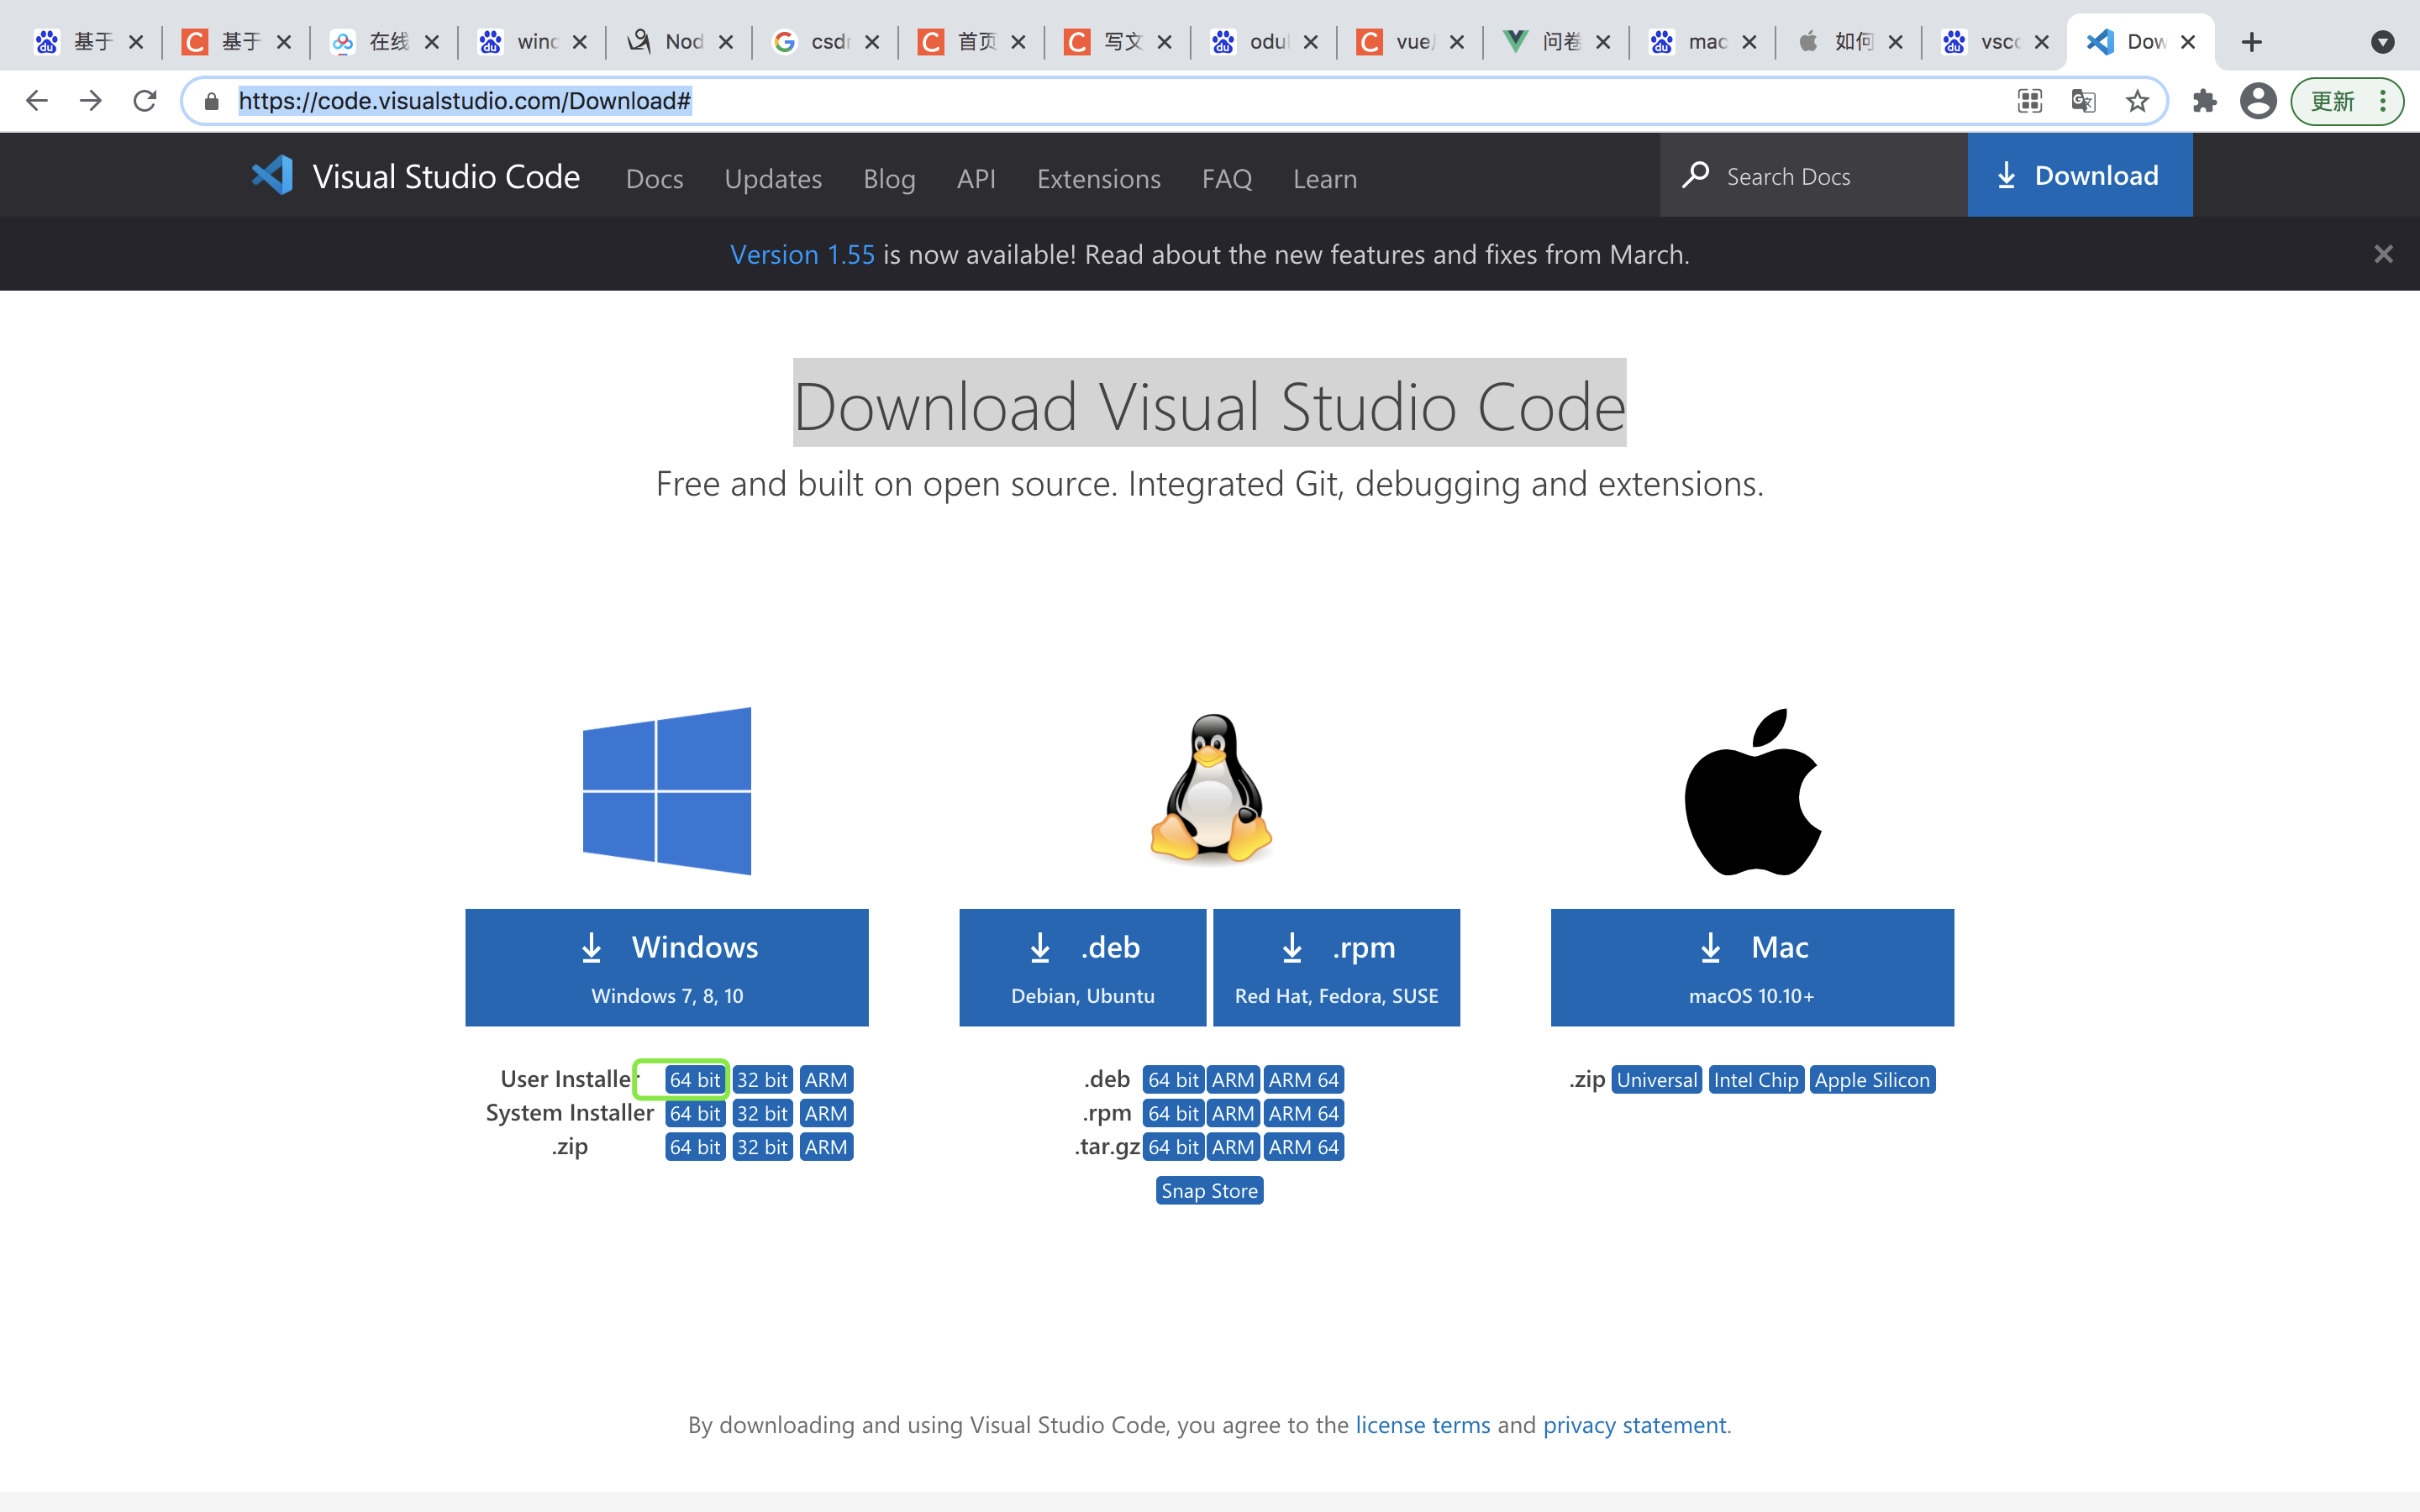Switch to the 'vue' CSDN tab

1411,42
